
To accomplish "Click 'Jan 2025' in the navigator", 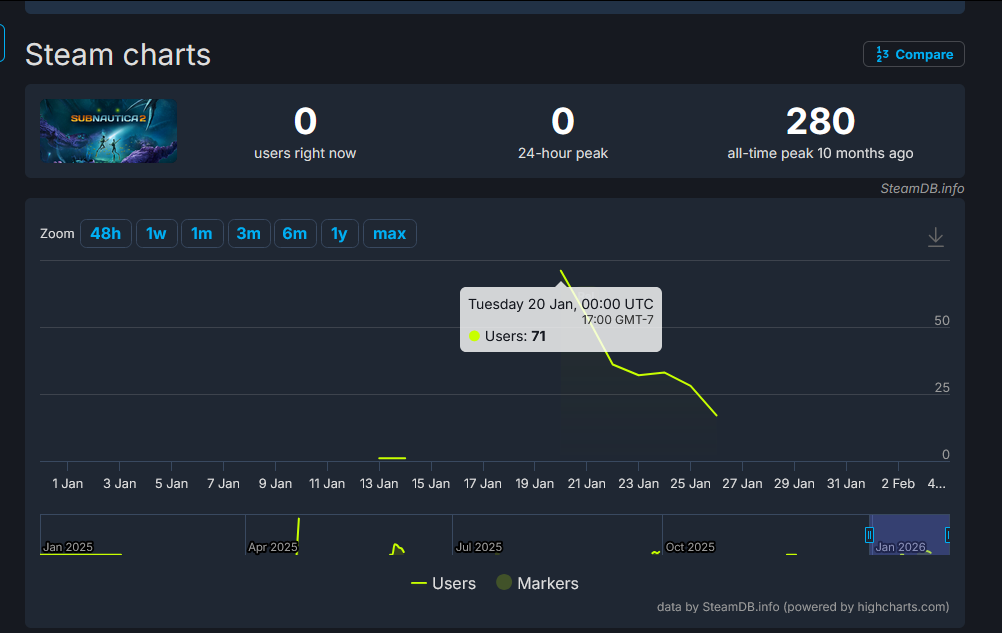I will tap(68, 547).
